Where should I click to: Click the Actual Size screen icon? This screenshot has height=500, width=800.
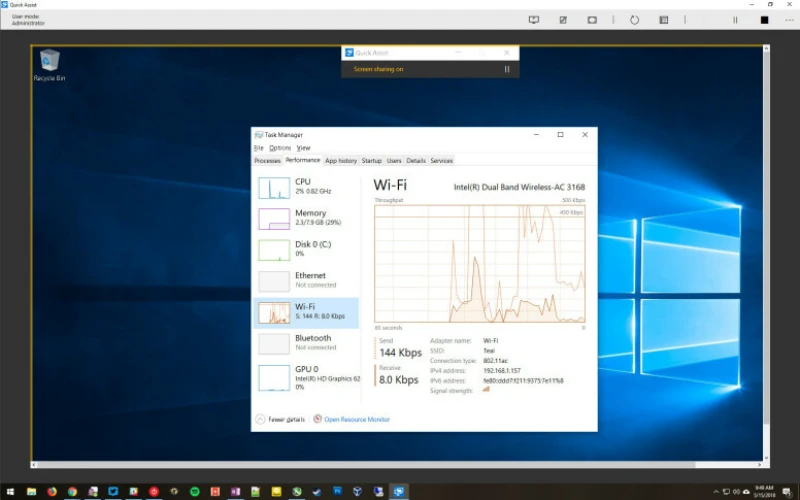(592, 19)
